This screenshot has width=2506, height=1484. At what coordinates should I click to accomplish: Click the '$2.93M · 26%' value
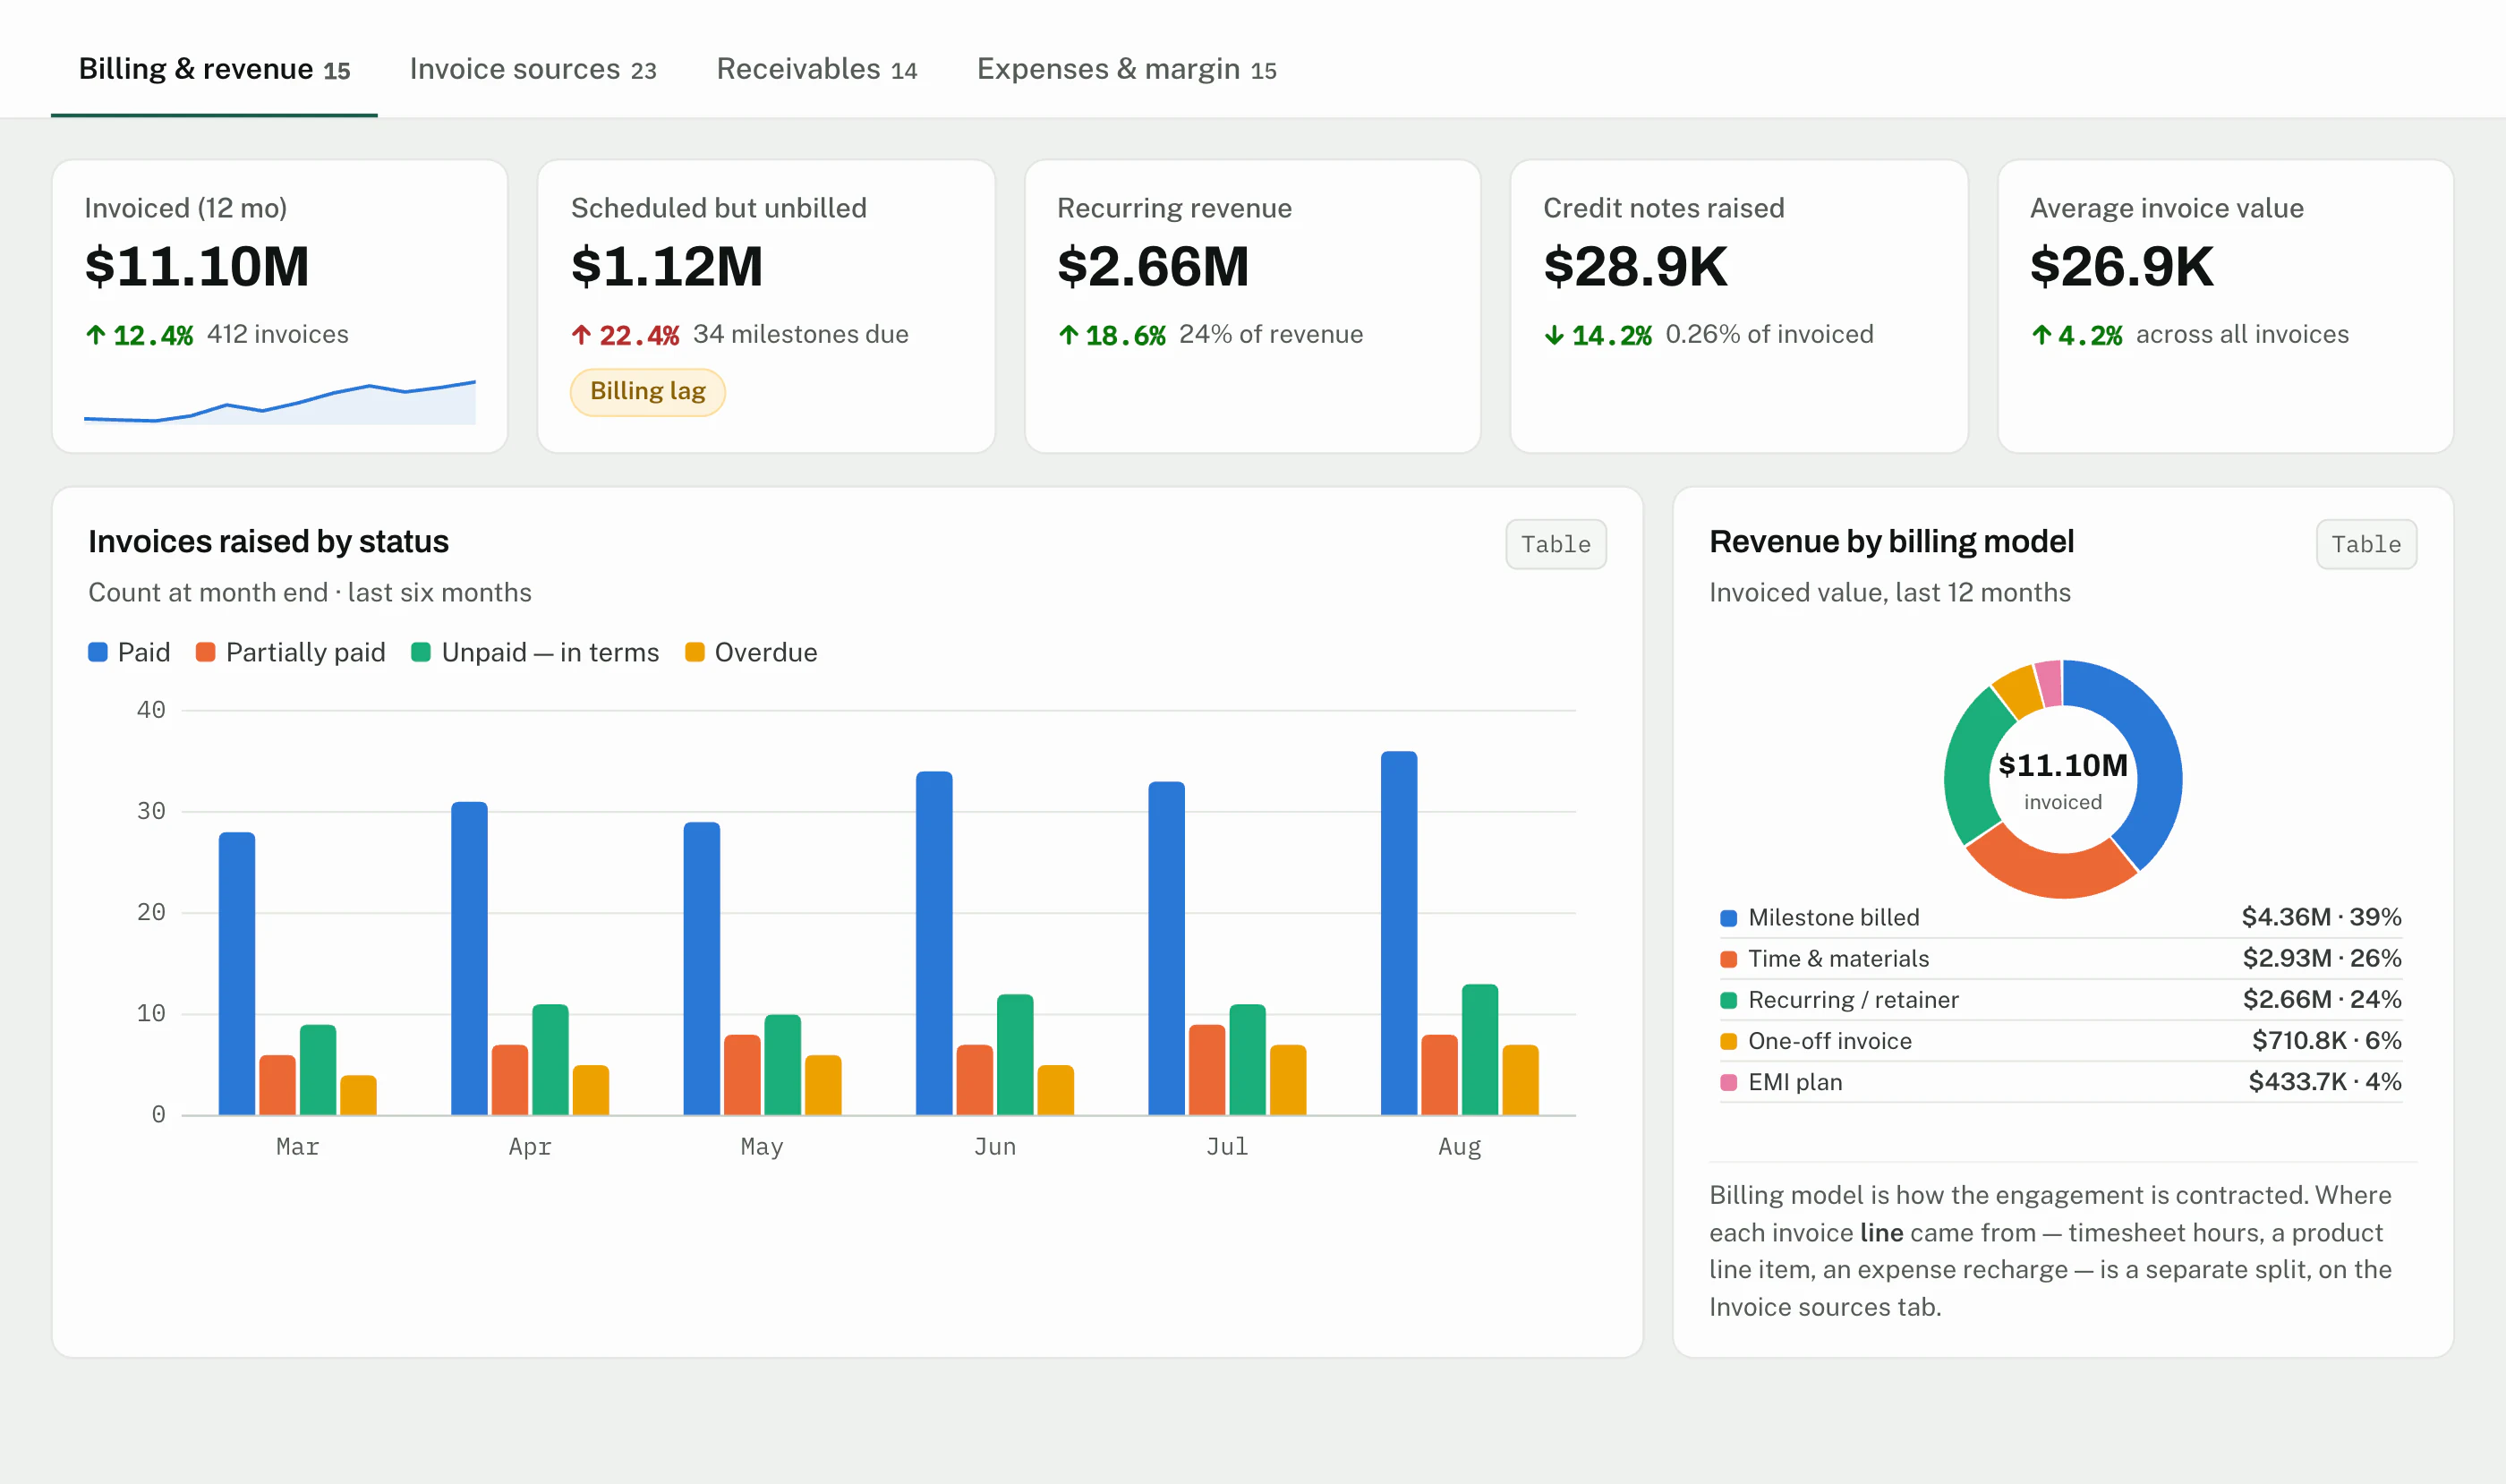2322,958
